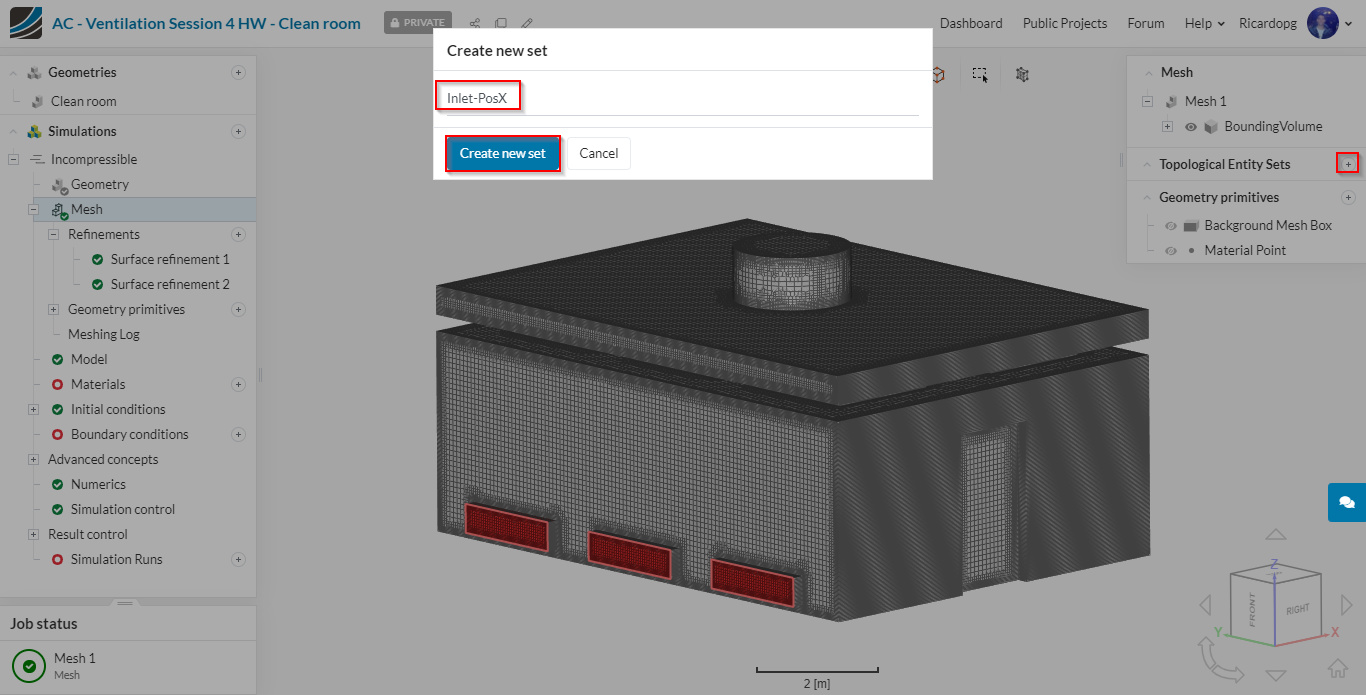Expand the BoundingVolume node
The image size is (1366, 695).
click(x=1167, y=127)
